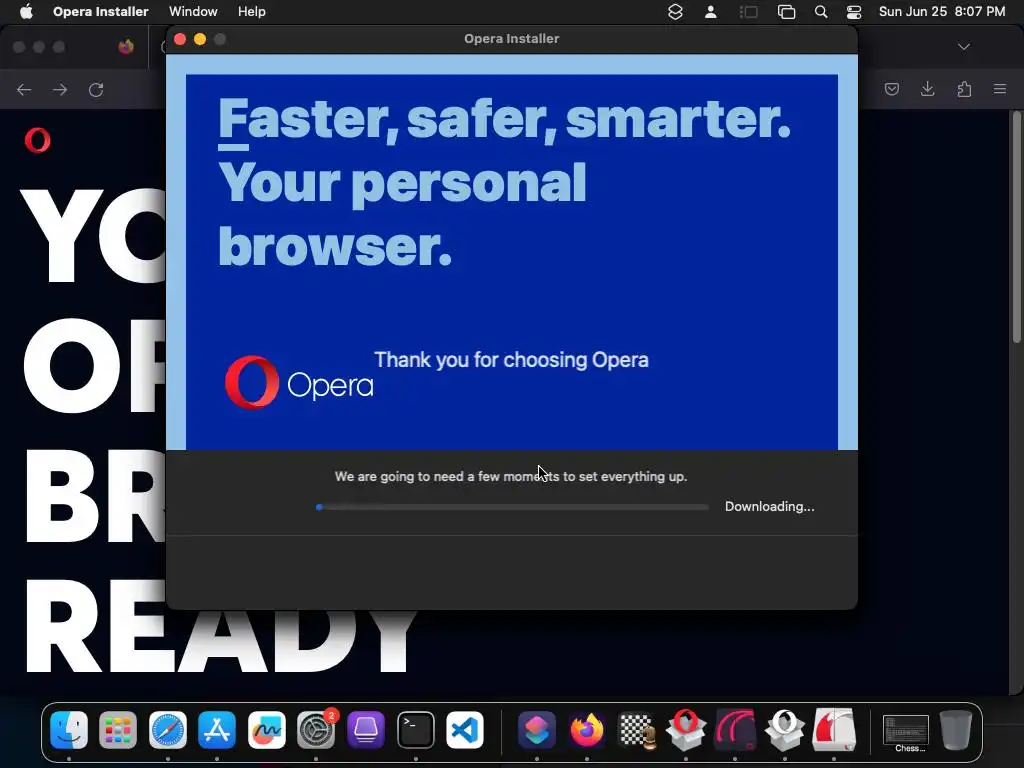This screenshot has height=768, width=1024.
Task: Open System Settings from the Dock
Action: 317,729
